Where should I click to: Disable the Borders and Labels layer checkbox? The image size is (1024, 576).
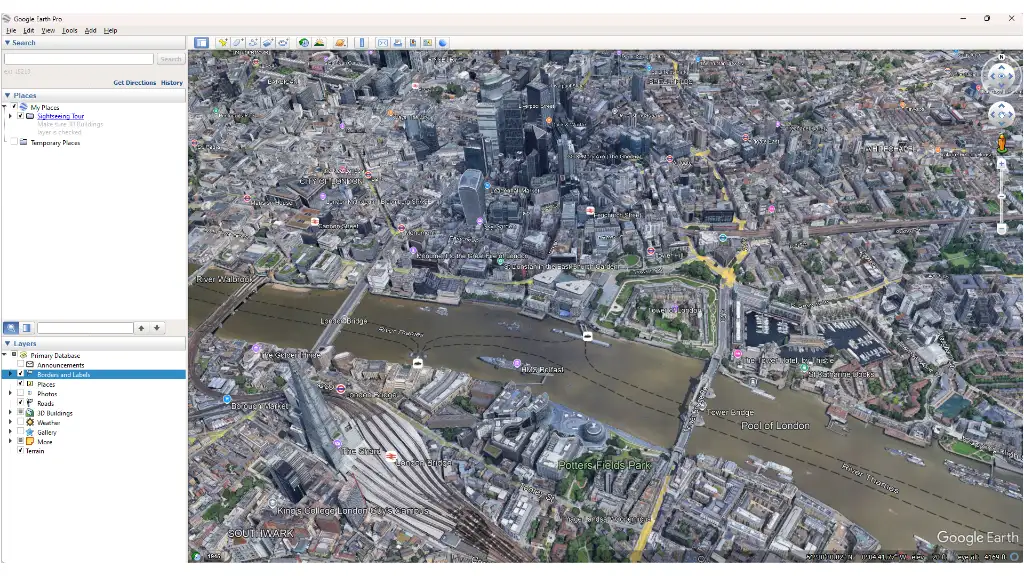21,374
